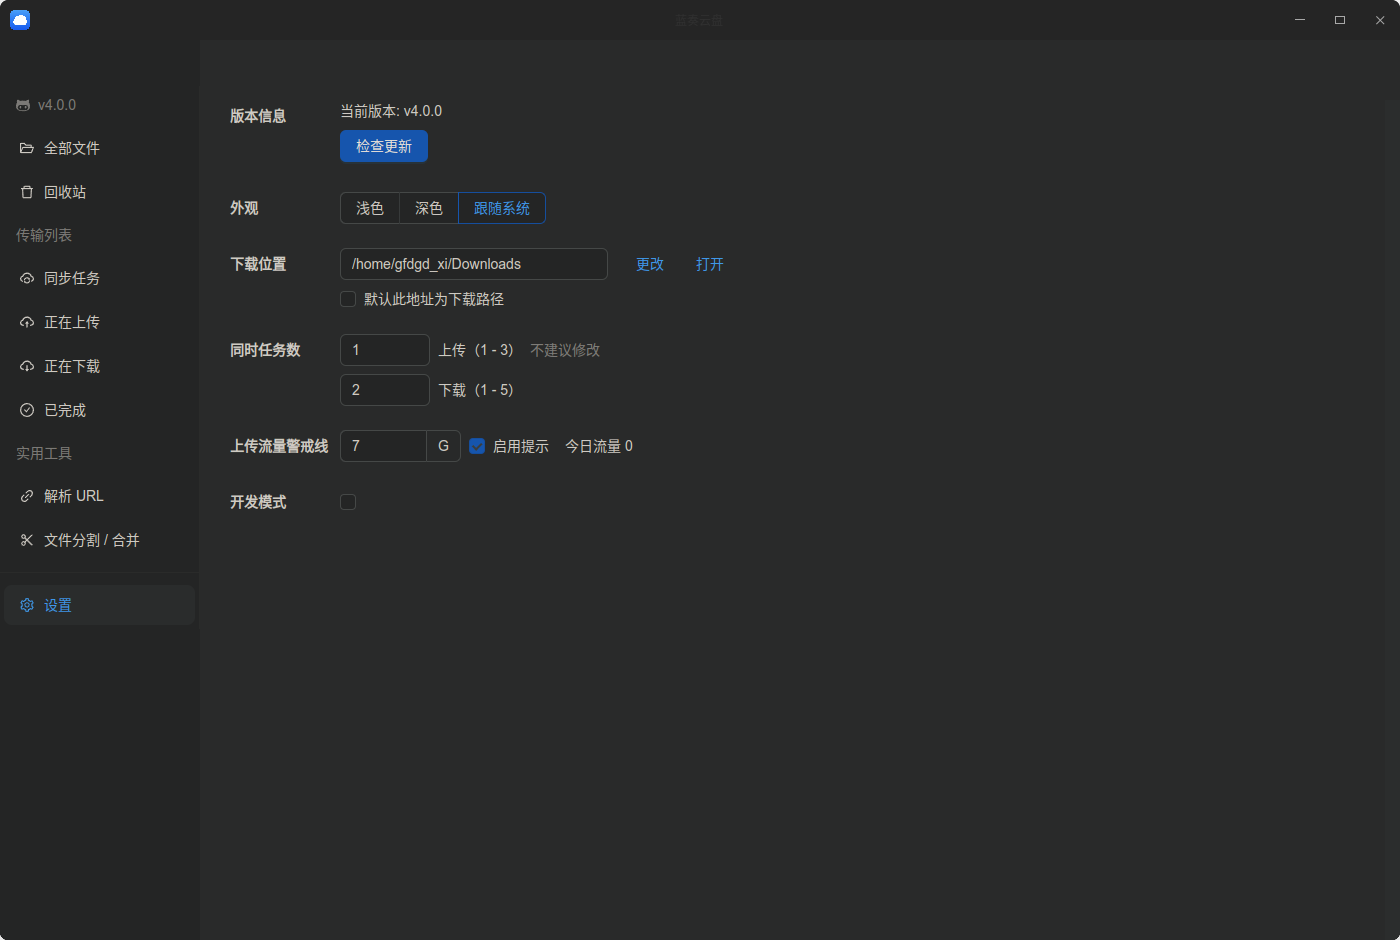Go to 回收站 recycle bin
Image resolution: width=1400 pixels, height=940 pixels.
click(x=100, y=192)
